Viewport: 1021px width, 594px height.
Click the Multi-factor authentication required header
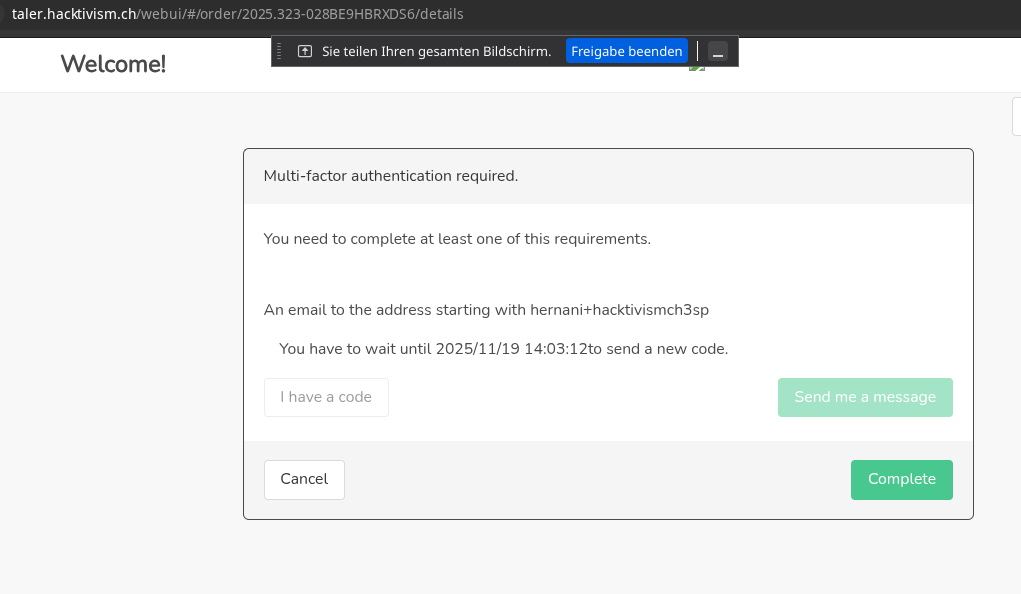(x=390, y=176)
